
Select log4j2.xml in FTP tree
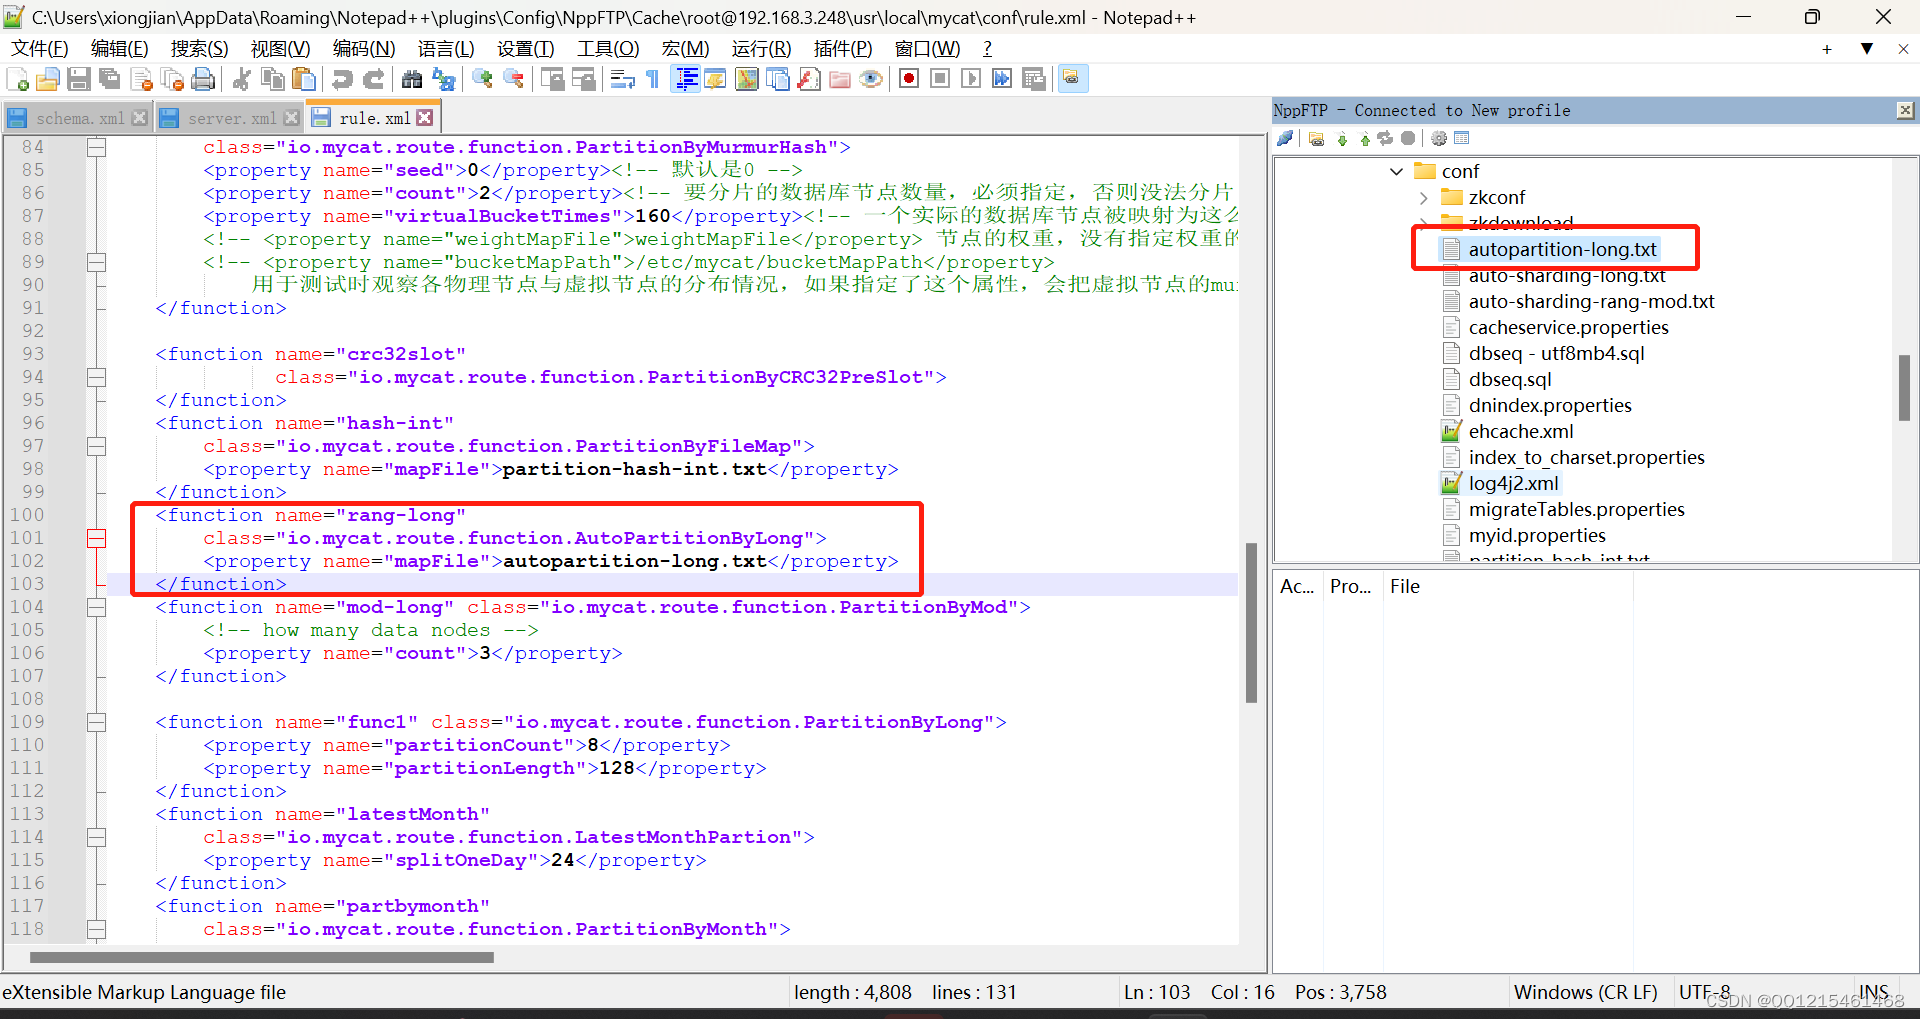[x=1513, y=484]
